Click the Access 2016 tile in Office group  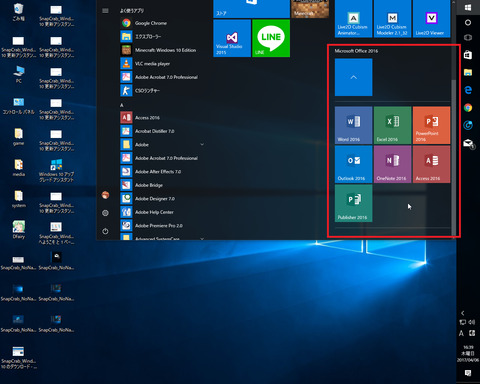[431, 164]
